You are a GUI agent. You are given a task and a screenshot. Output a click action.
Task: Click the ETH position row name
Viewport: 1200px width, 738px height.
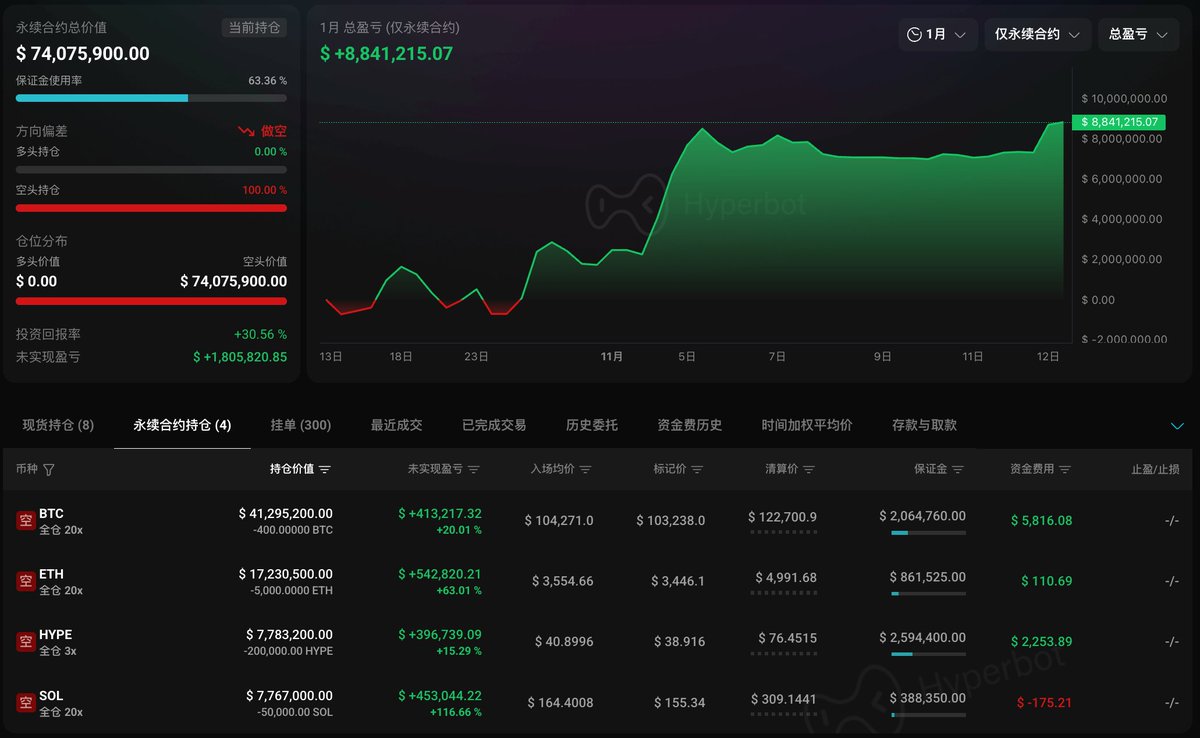point(51,574)
